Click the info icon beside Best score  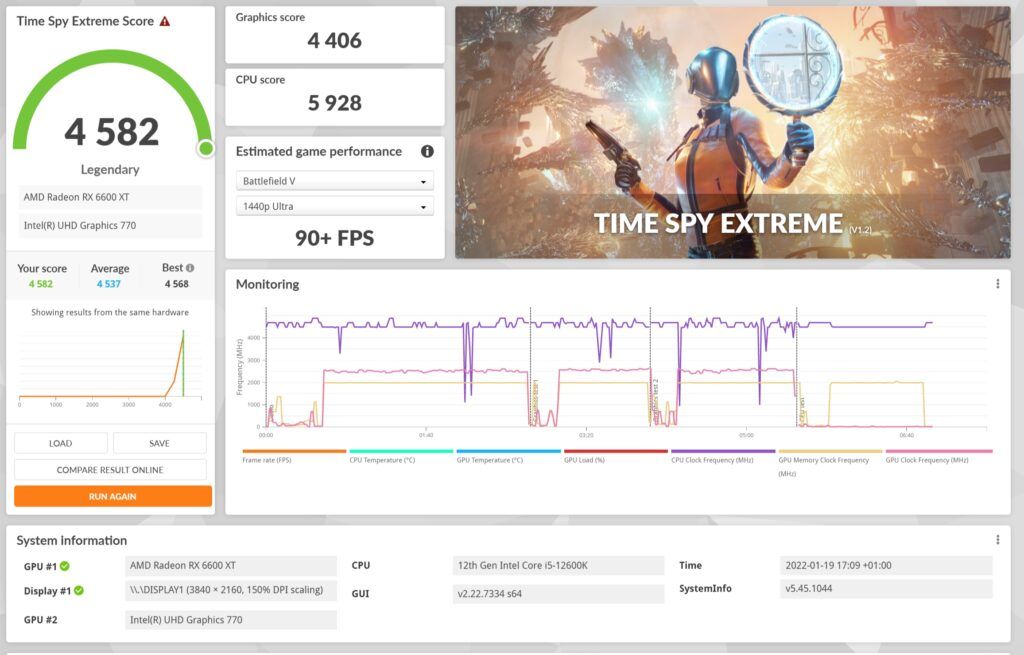pos(190,268)
